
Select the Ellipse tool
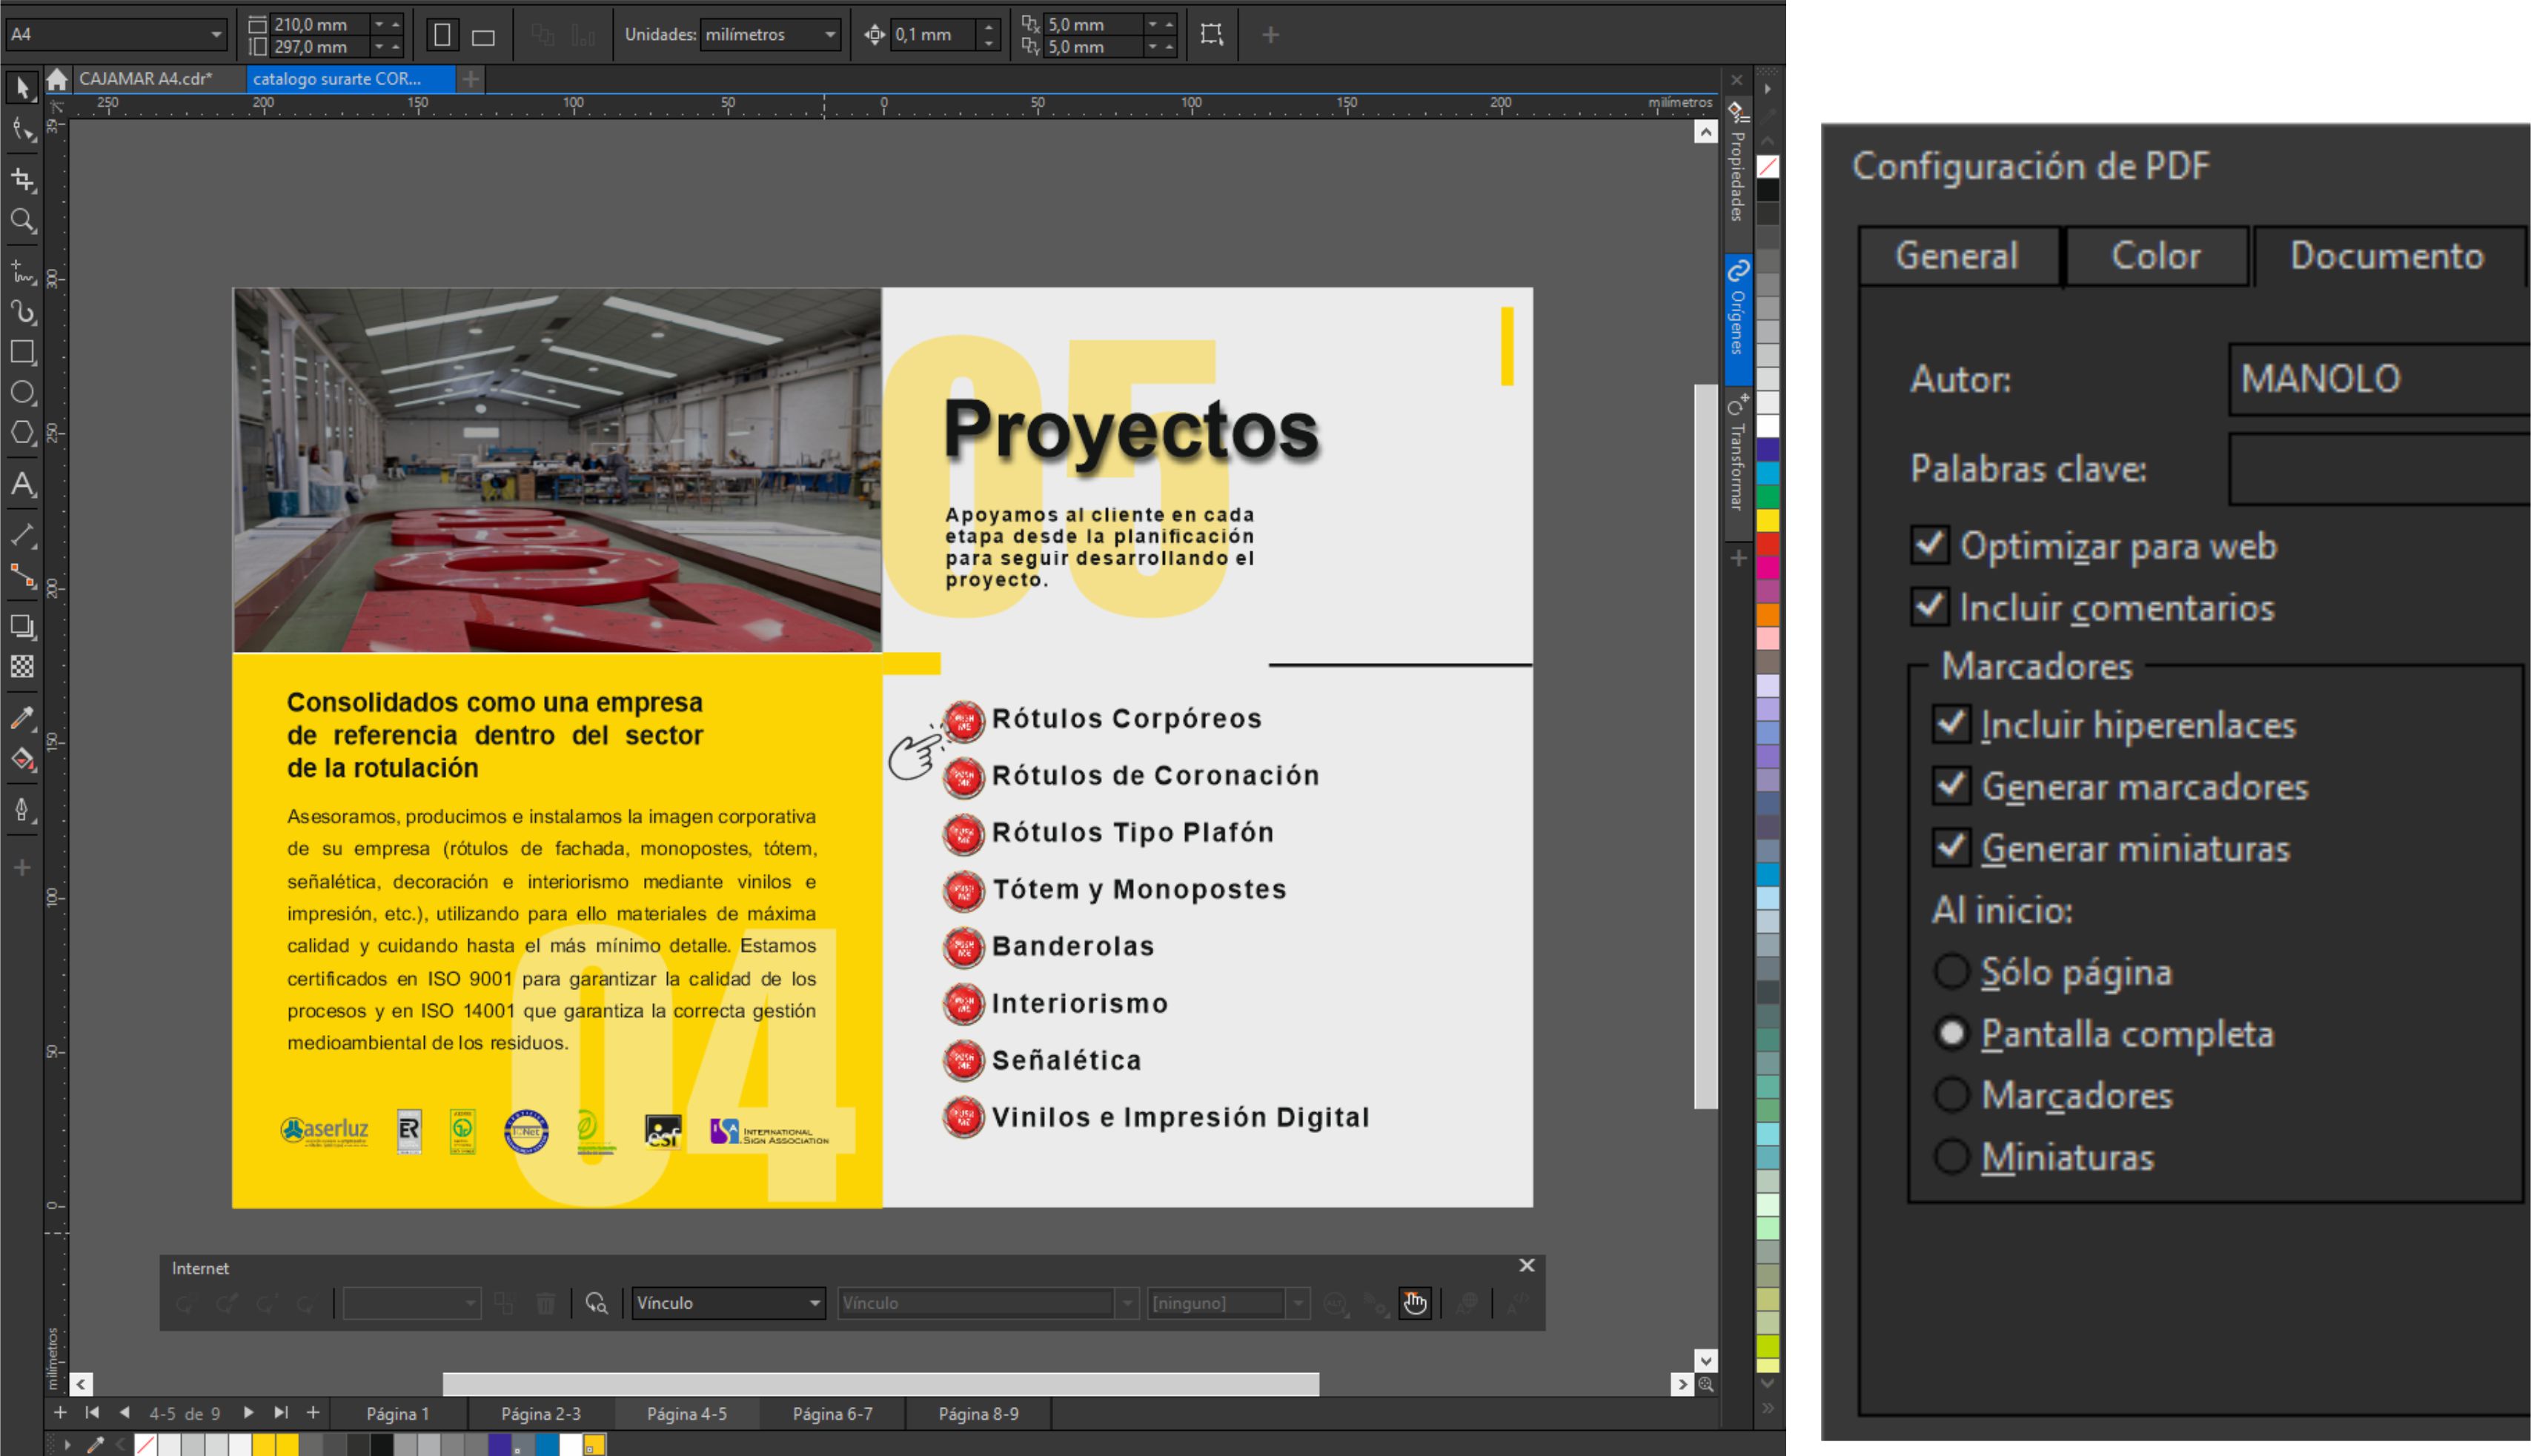pyautogui.click(x=22, y=392)
